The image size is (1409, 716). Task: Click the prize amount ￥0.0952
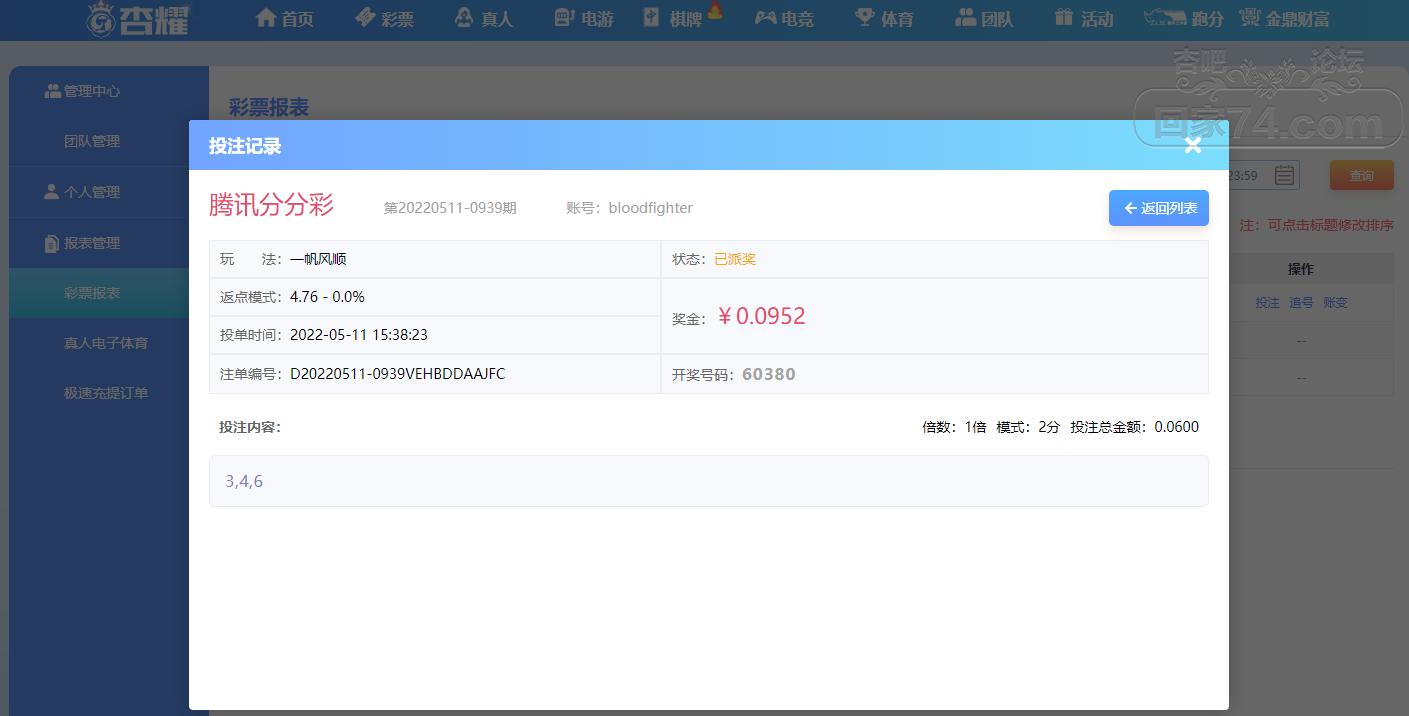[761, 316]
